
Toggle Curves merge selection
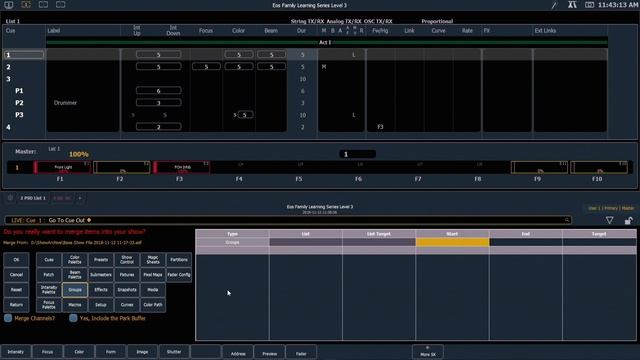[x=127, y=305]
